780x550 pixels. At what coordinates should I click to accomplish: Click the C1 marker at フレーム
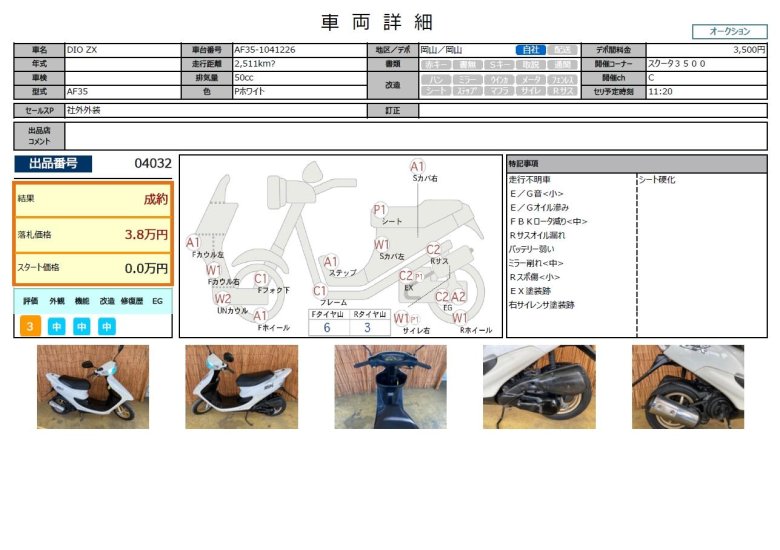pyautogui.click(x=320, y=291)
